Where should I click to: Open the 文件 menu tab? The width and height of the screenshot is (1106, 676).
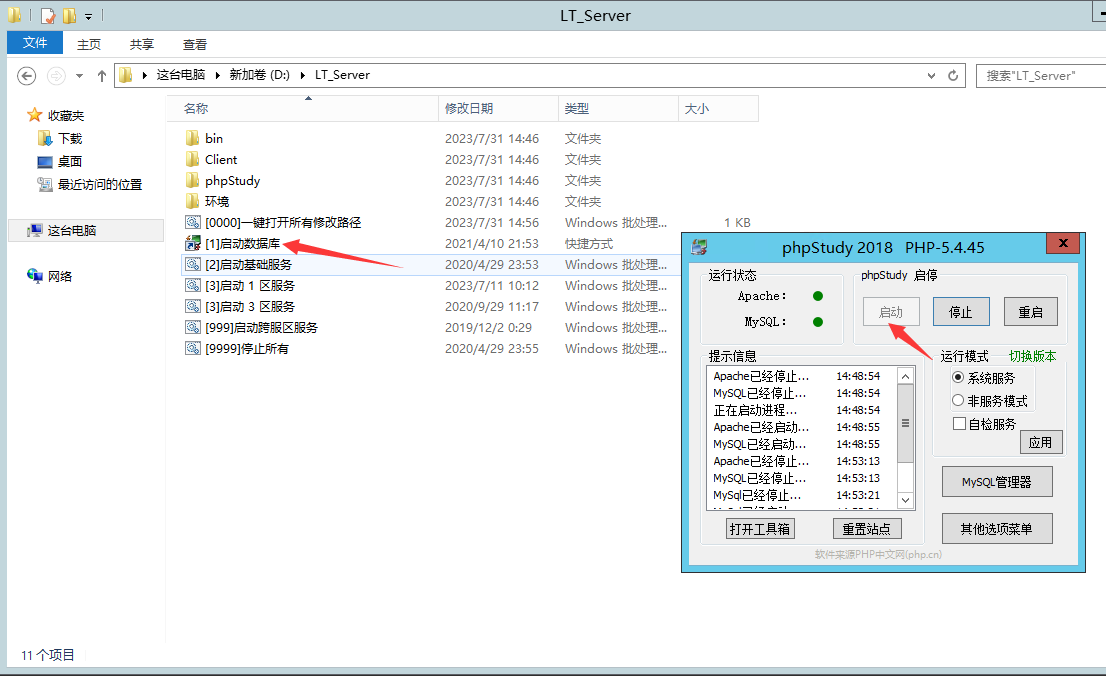(x=35, y=43)
